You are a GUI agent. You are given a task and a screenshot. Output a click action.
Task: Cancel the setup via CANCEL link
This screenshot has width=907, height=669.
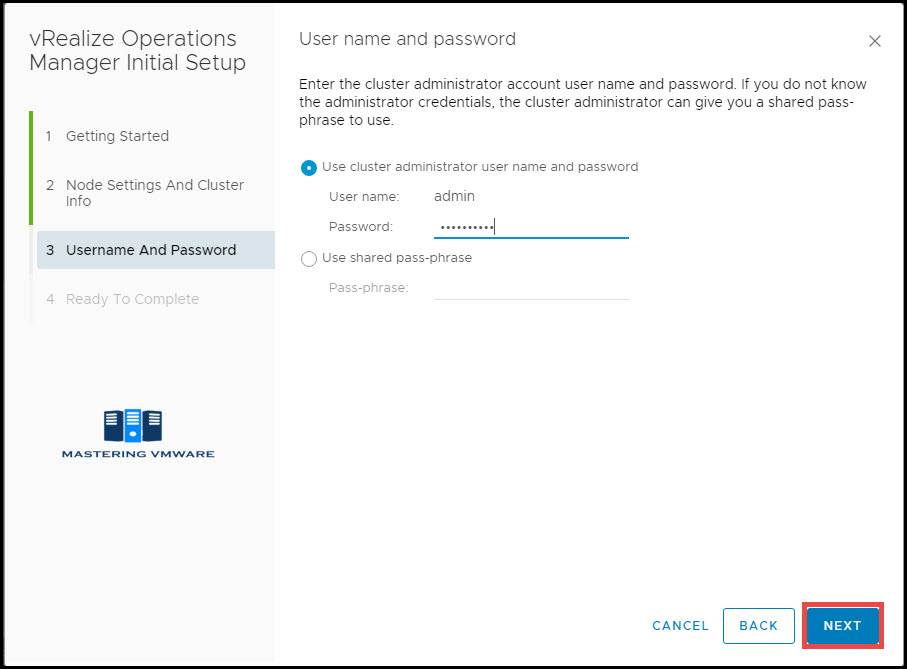(x=680, y=626)
